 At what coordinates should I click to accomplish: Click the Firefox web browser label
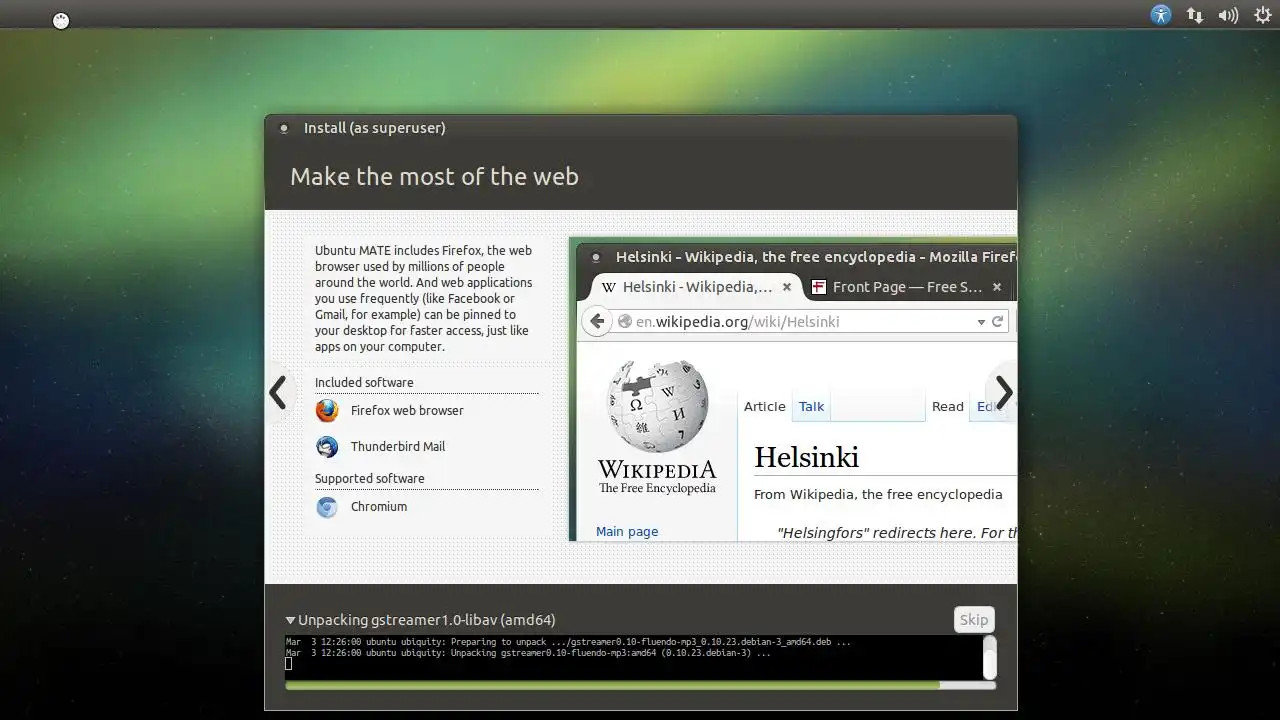(407, 411)
